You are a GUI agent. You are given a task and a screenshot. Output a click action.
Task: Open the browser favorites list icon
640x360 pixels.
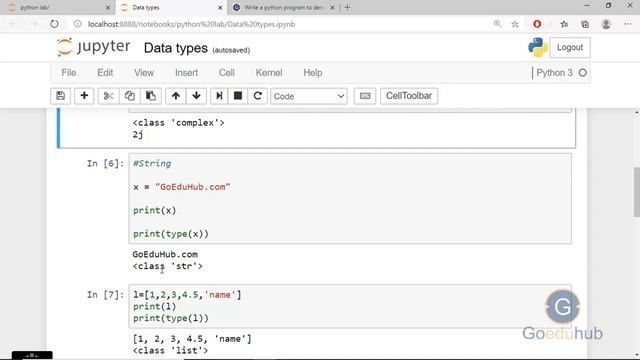564,24
